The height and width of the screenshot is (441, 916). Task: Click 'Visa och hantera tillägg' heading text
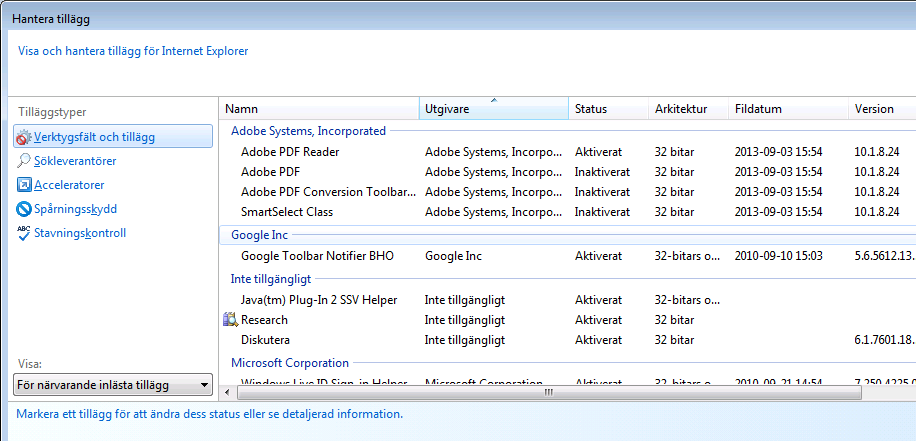click(x=133, y=51)
